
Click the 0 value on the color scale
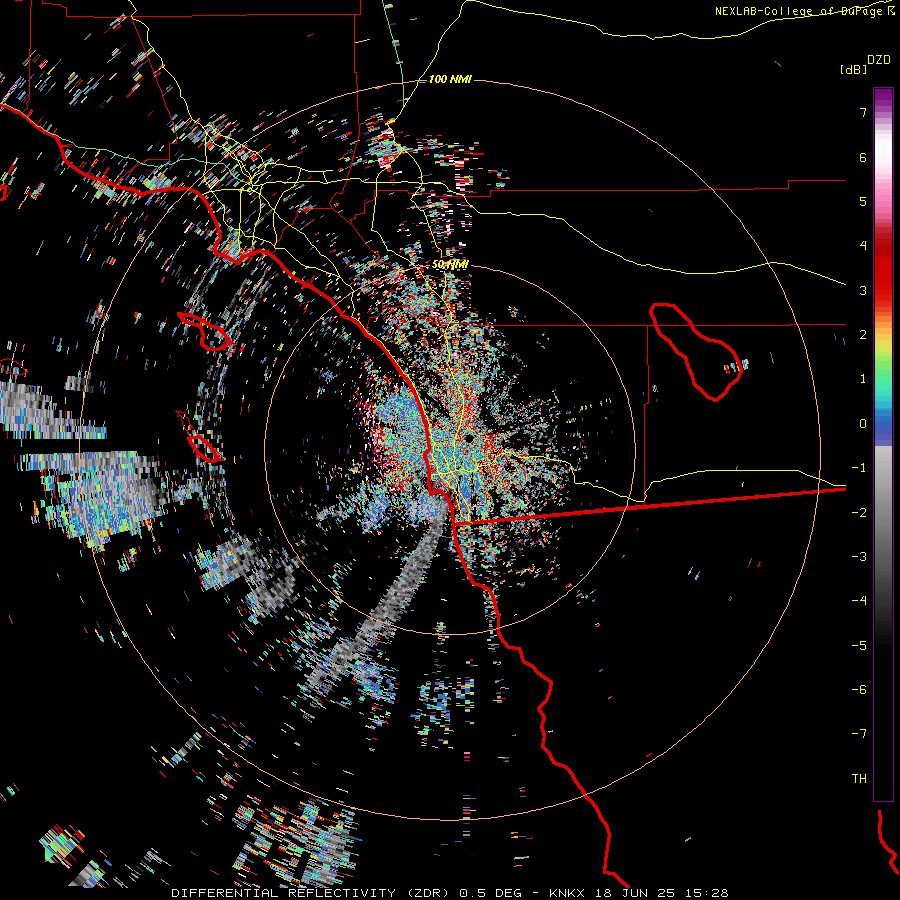(863, 424)
